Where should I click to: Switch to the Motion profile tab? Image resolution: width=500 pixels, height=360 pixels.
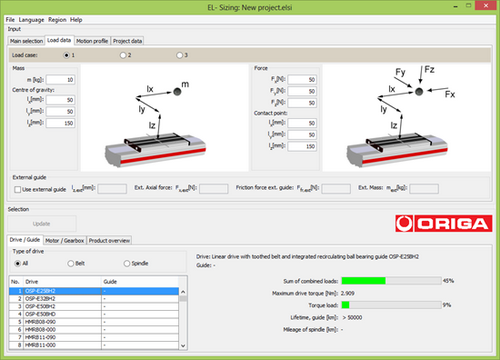tap(92, 41)
